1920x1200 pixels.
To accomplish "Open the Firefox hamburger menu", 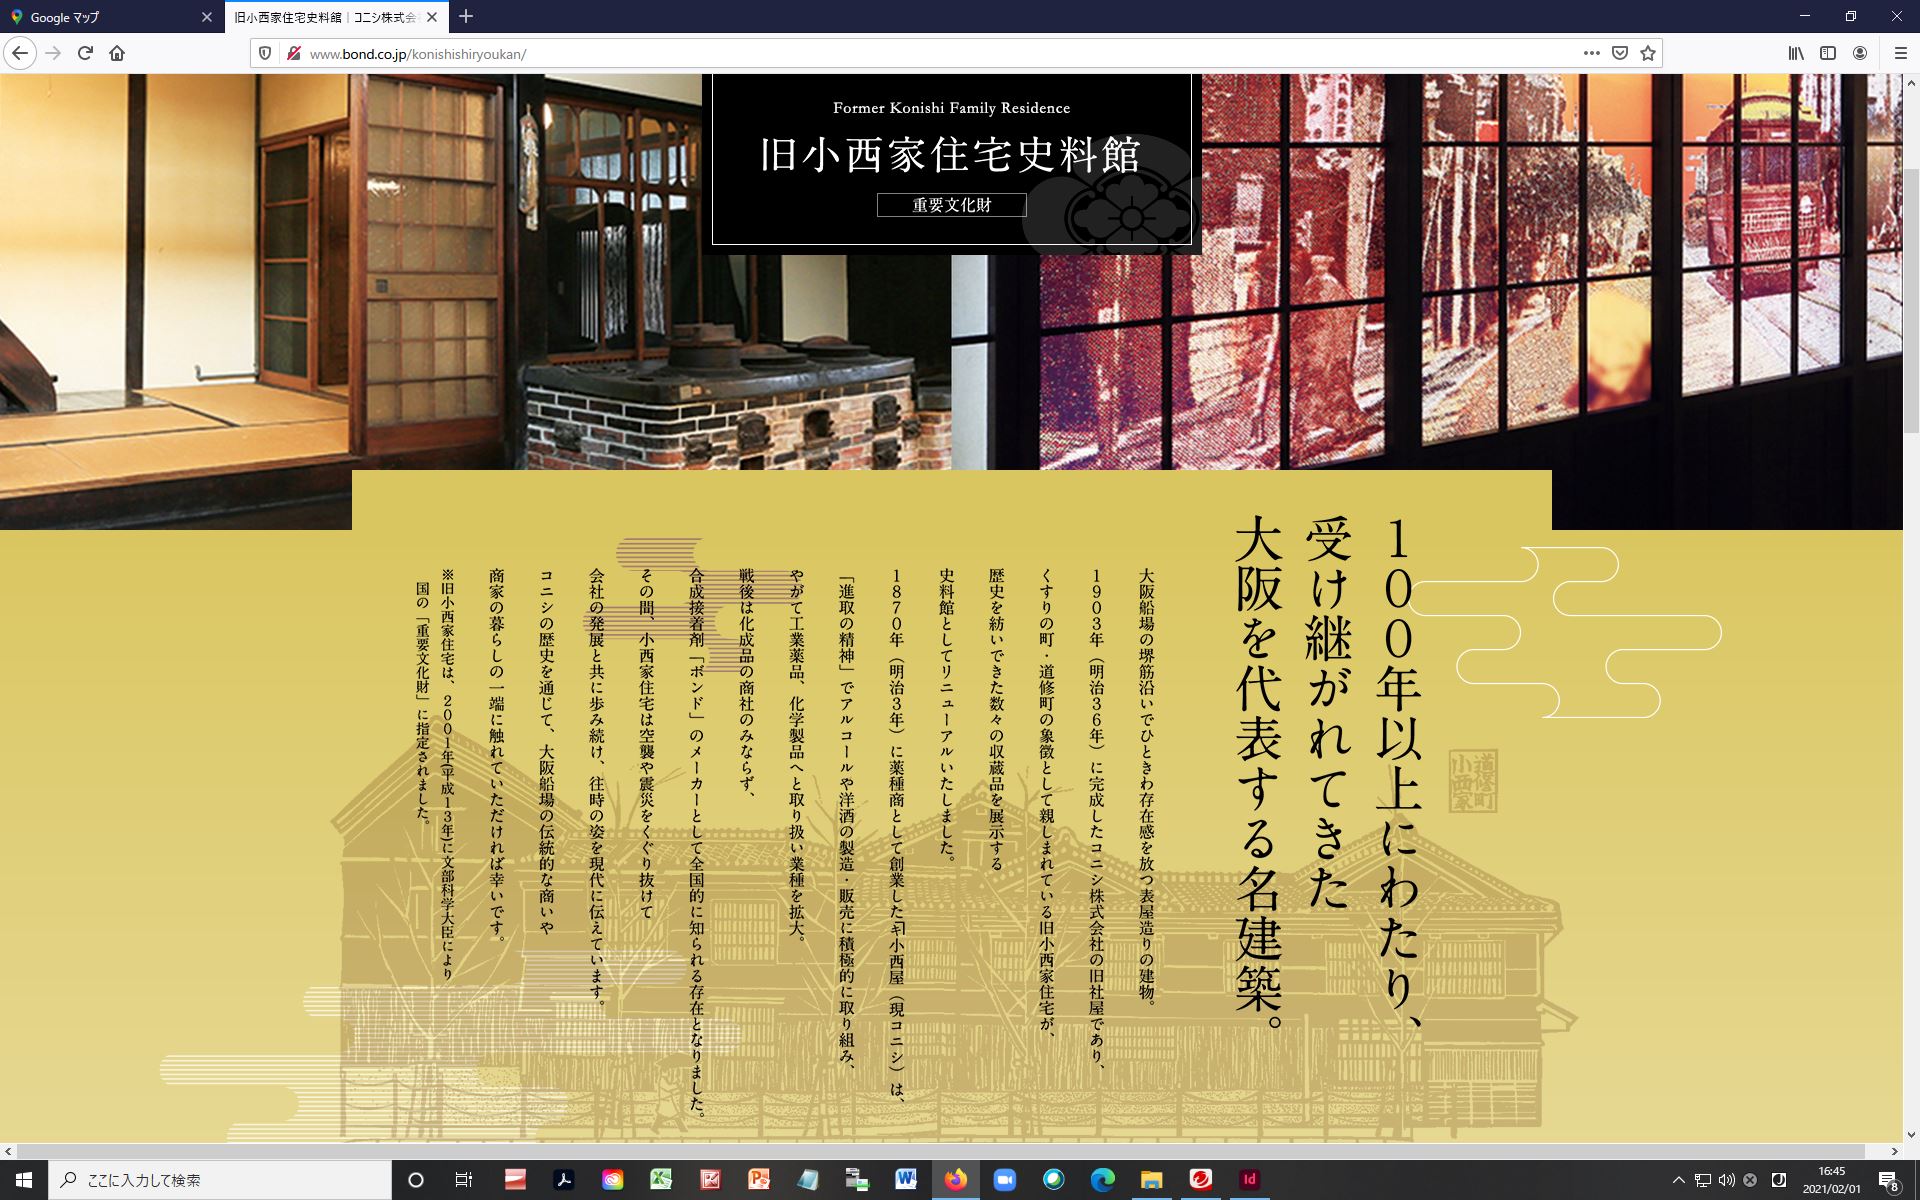I will coord(1900,53).
